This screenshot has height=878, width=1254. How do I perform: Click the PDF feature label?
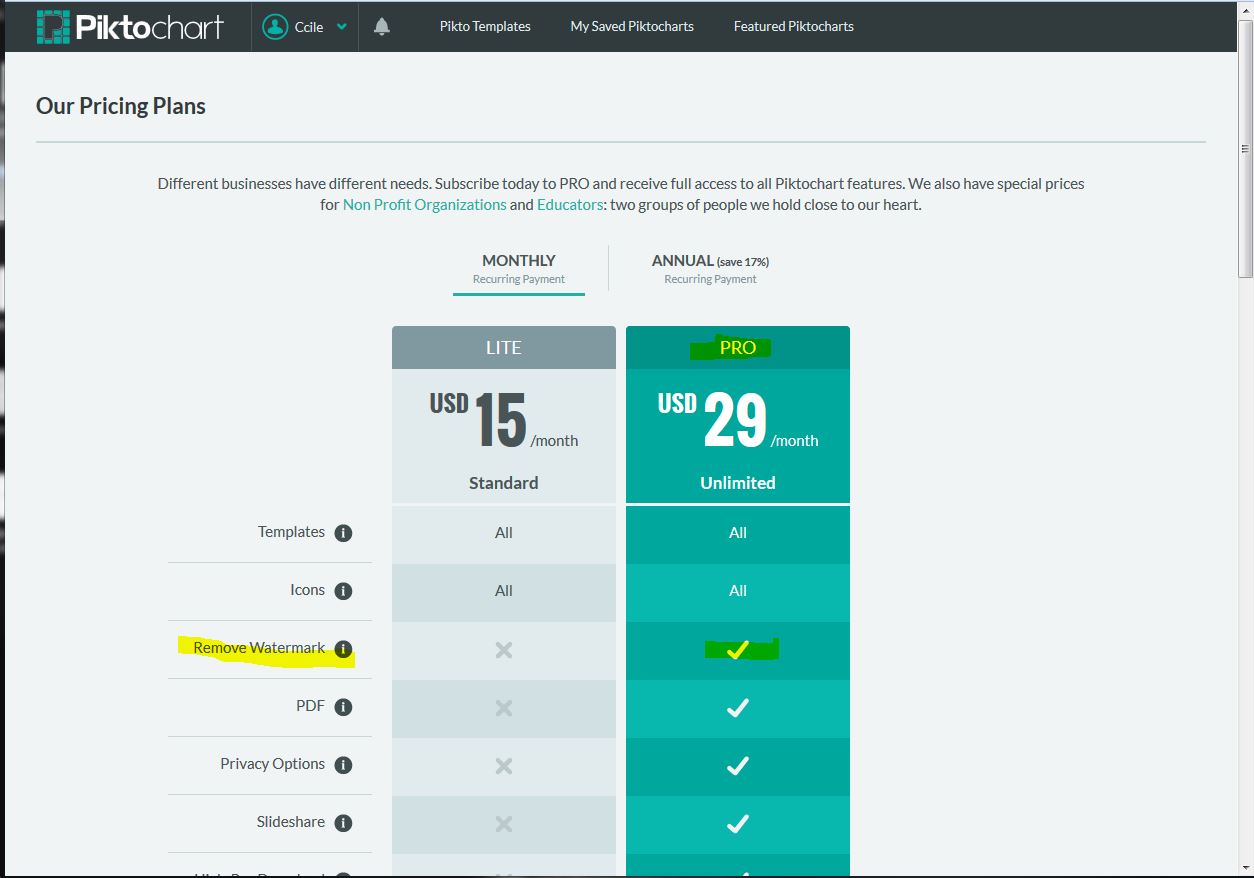click(x=310, y=706)
